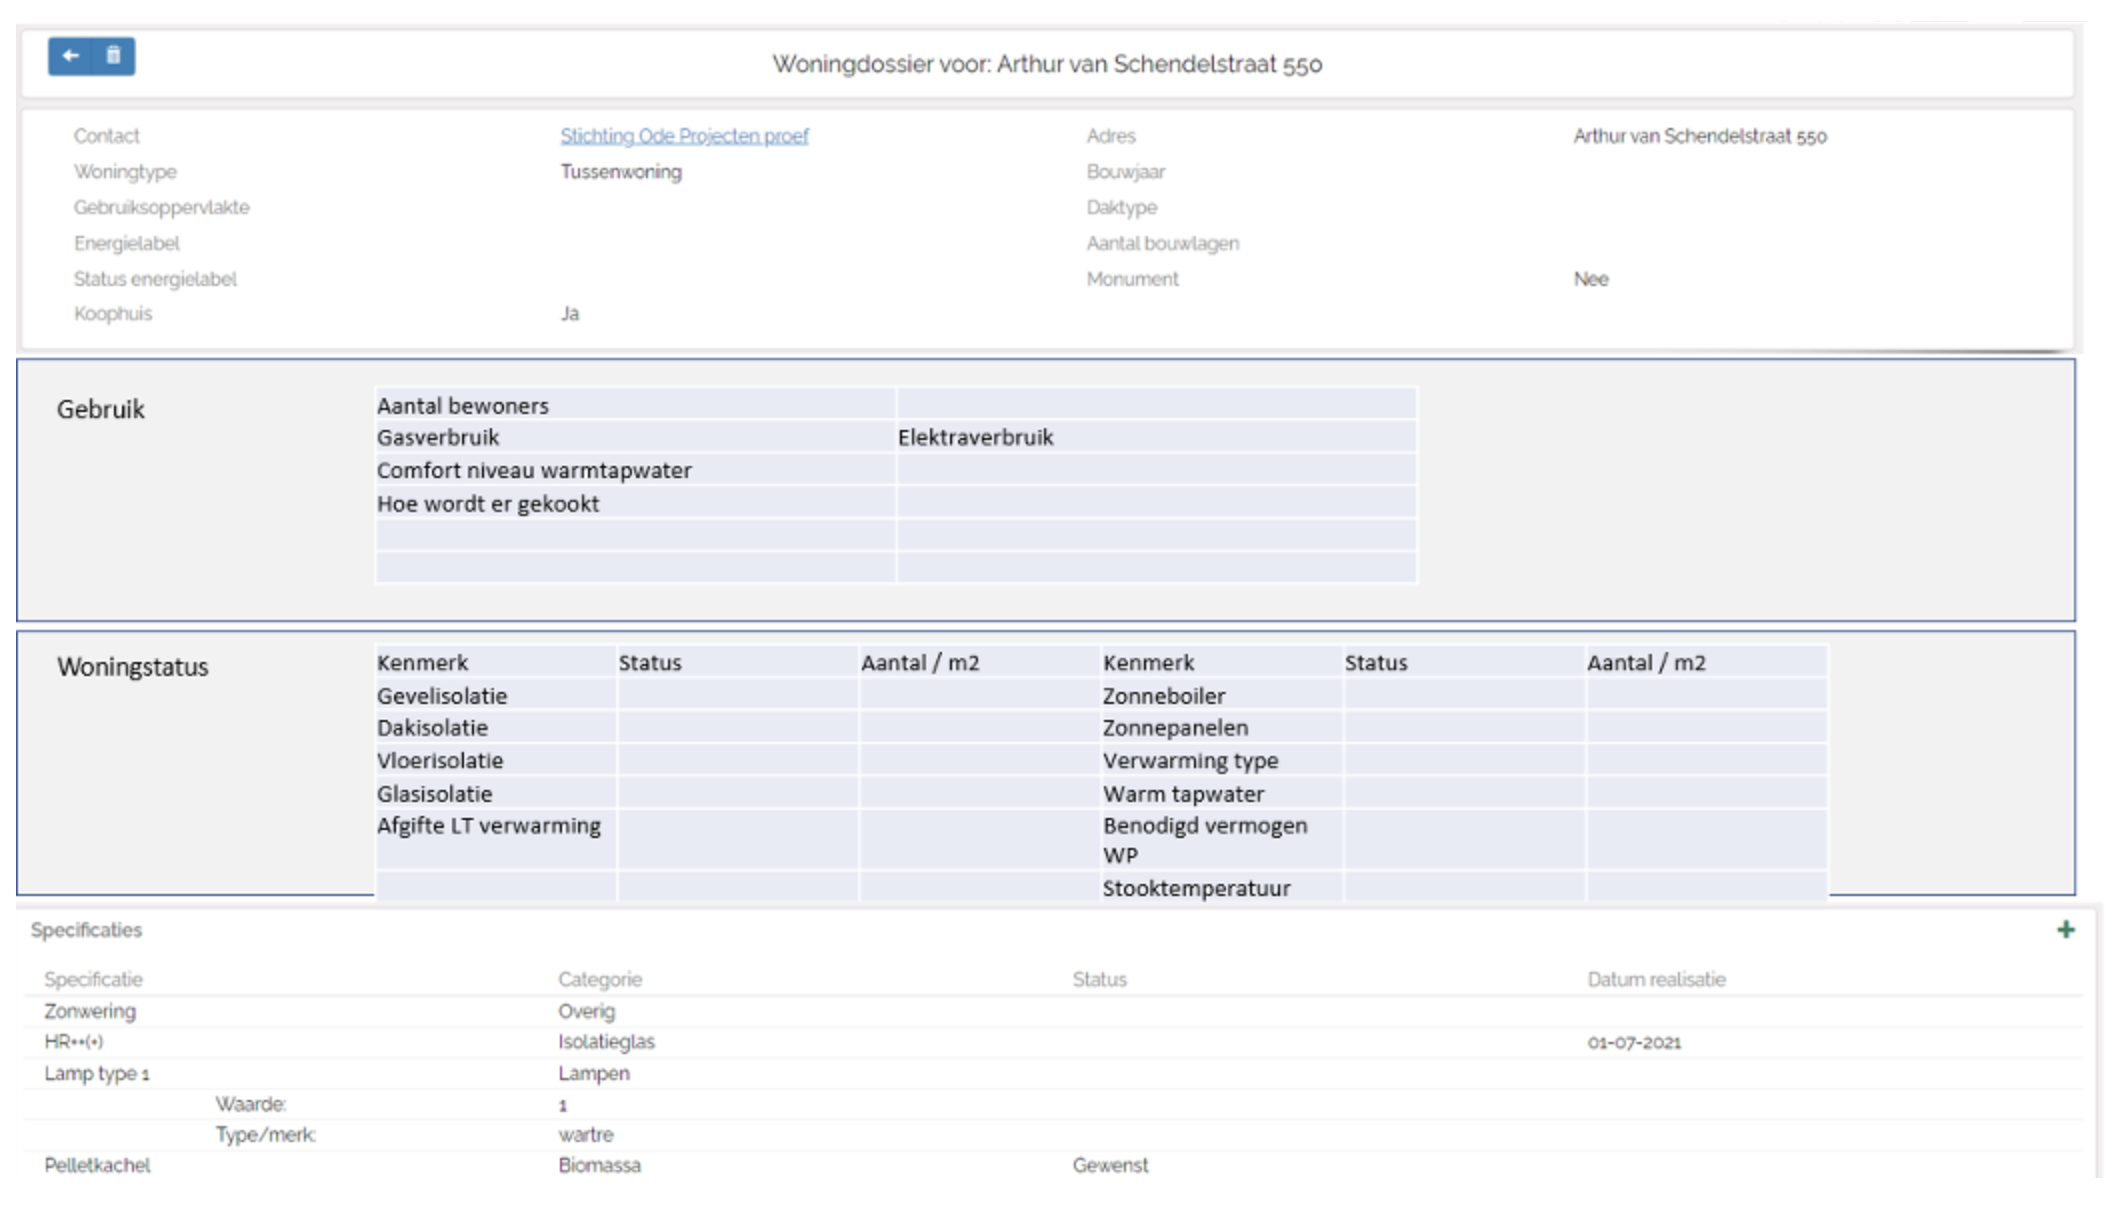This screenshot has width=2114, height=1232.
Task: Click the Status cell for Gevelisolatie
Action: coord(737,695)
